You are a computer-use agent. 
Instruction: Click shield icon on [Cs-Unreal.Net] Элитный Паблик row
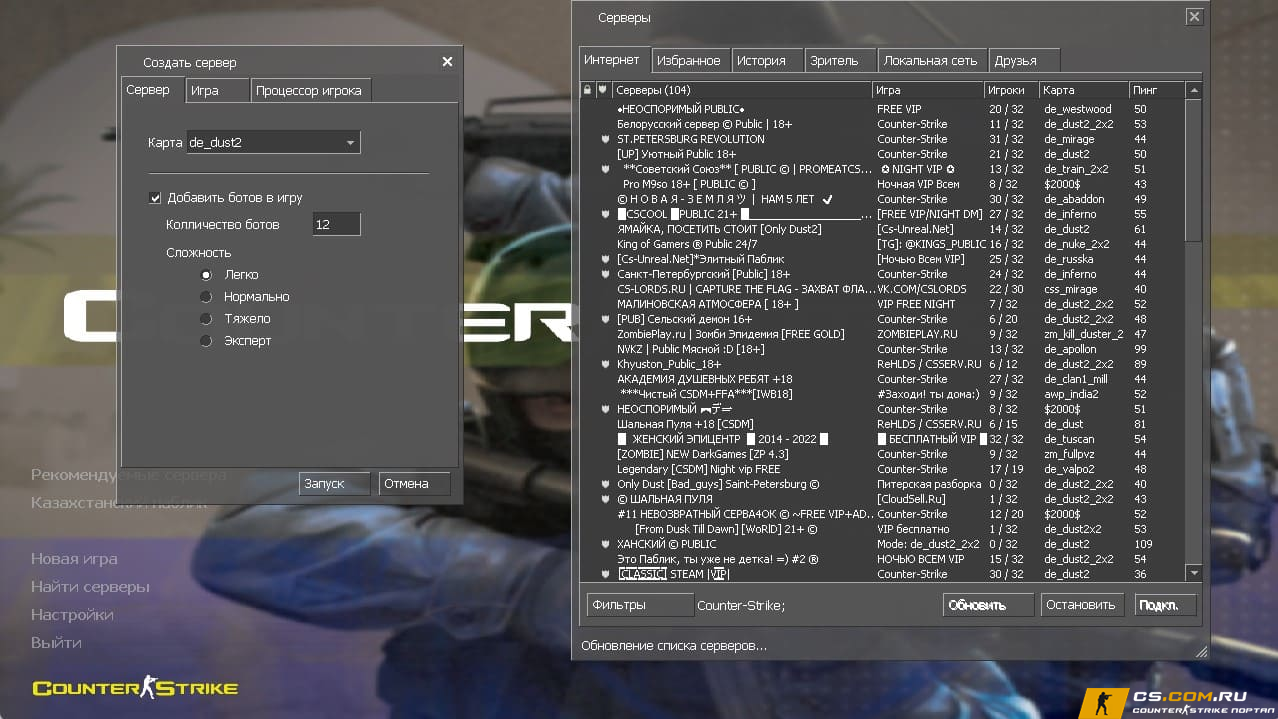pos(605,259)
